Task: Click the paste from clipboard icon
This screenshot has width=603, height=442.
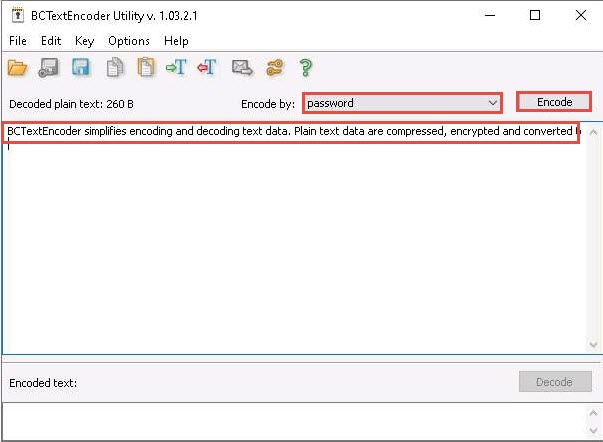Action: click(146, 68)
